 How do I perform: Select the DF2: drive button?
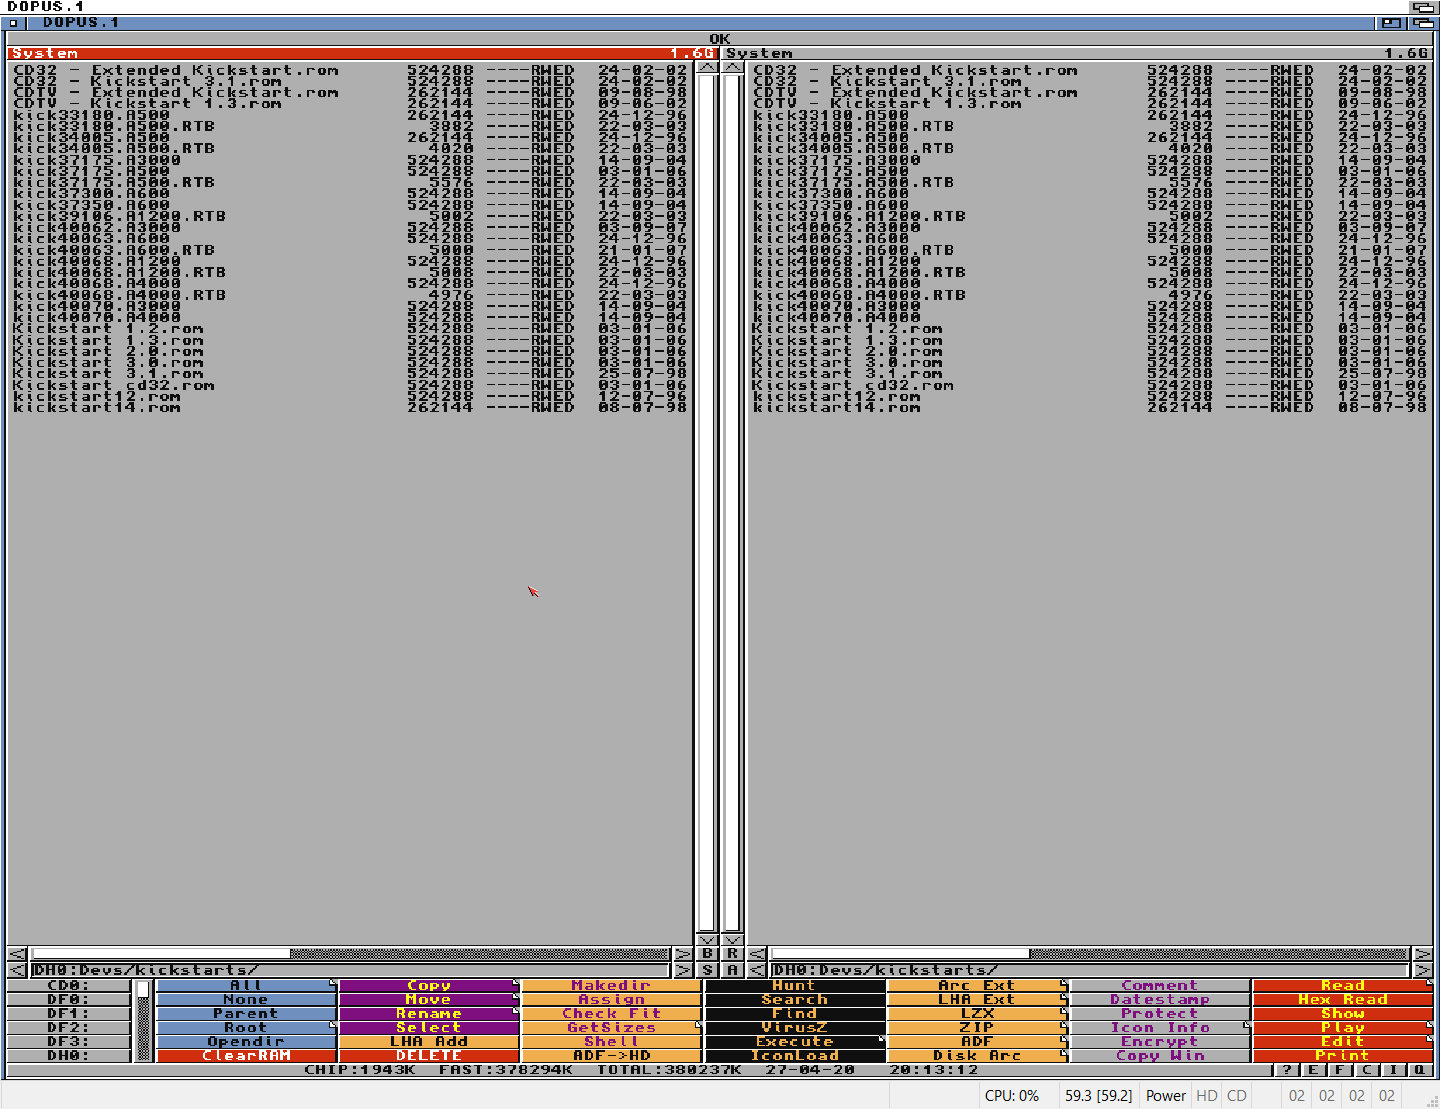(69, 1027)
